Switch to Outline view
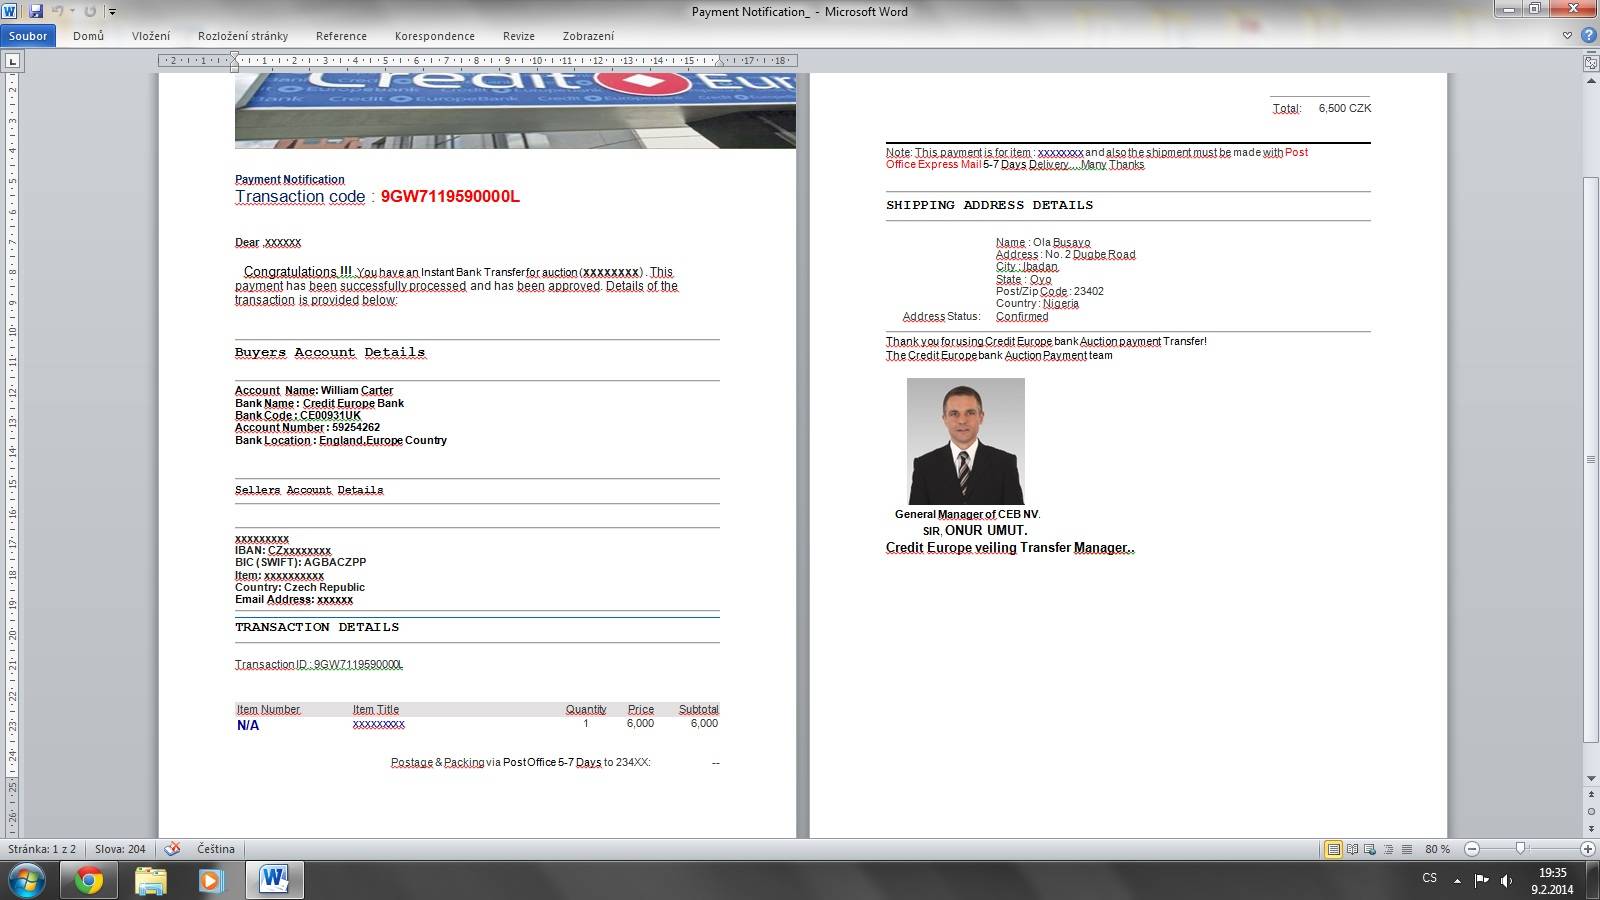 point(1388,849)
